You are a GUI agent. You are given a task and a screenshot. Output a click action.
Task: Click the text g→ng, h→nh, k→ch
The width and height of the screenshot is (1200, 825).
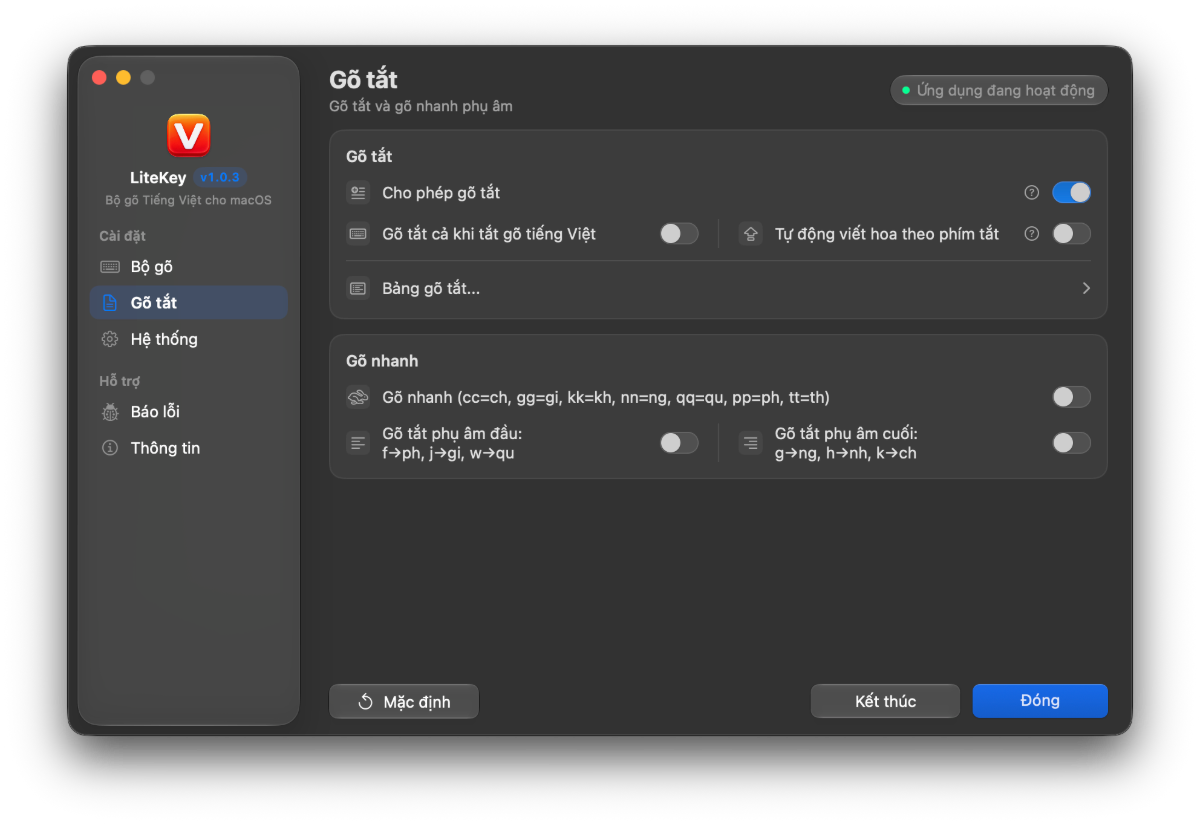point(846,453)
